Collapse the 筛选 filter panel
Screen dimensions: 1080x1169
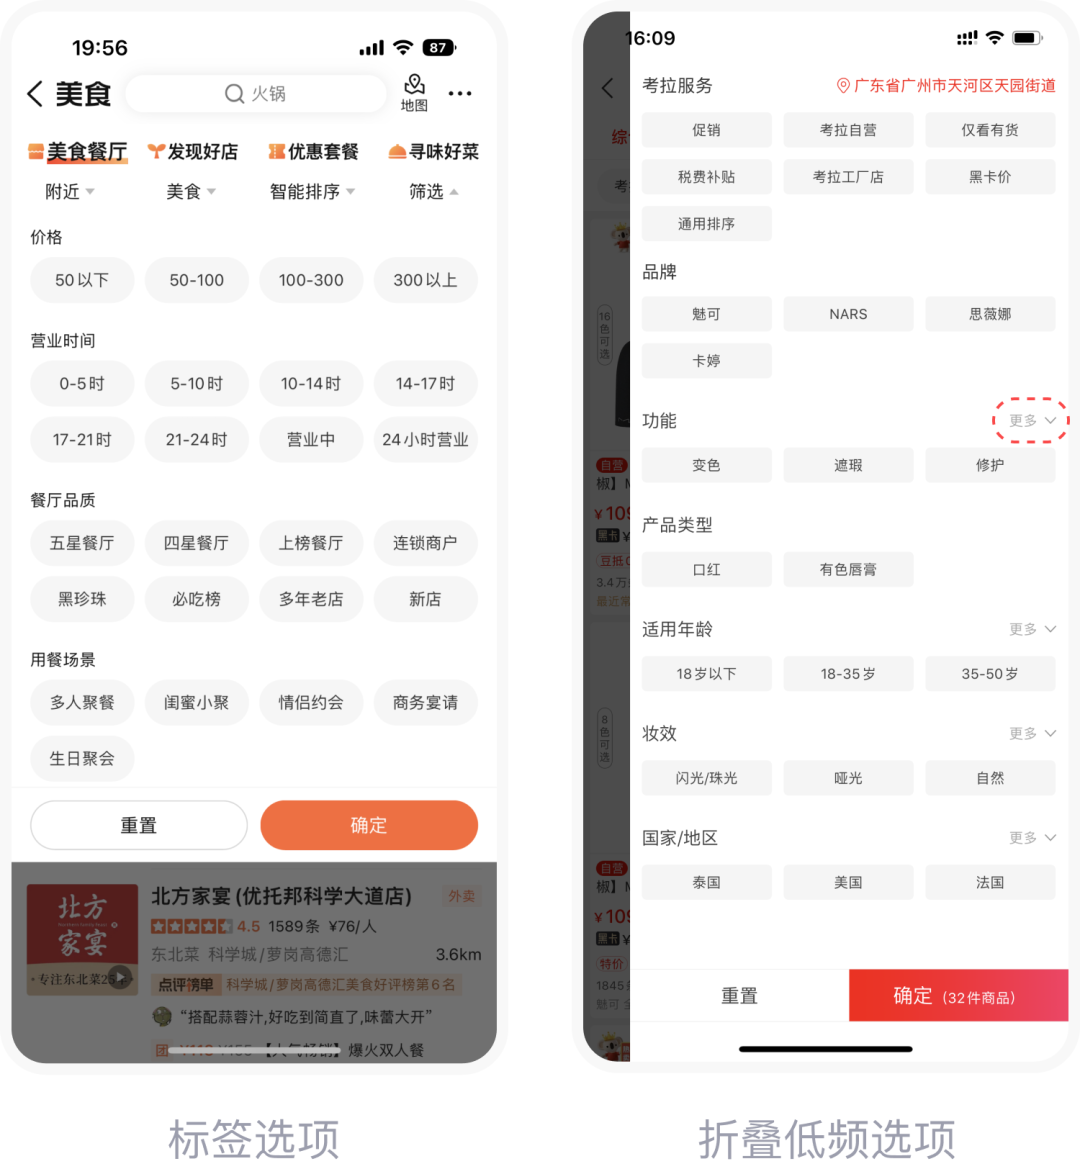click(x=433, y=192)
